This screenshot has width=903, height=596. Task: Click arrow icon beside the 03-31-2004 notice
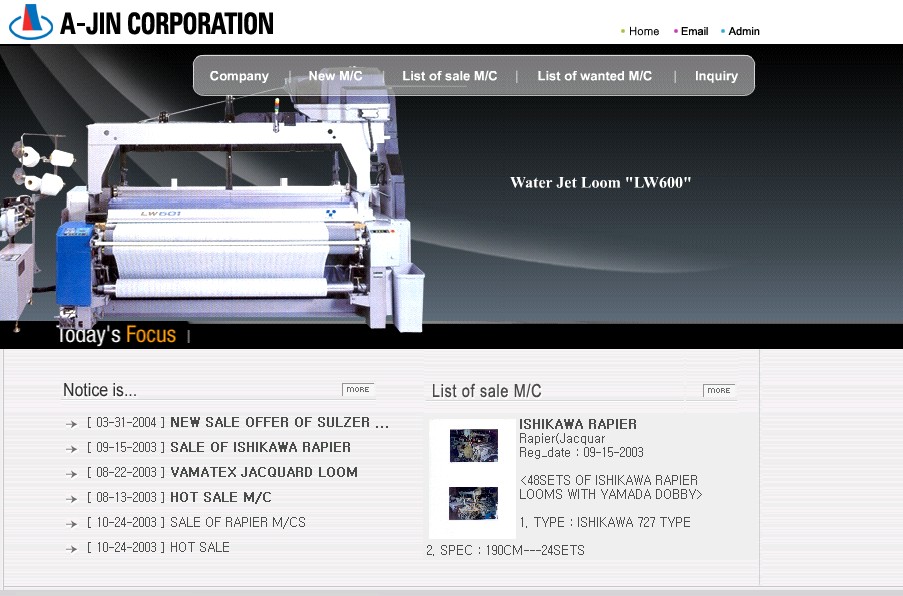pos(71,424)
